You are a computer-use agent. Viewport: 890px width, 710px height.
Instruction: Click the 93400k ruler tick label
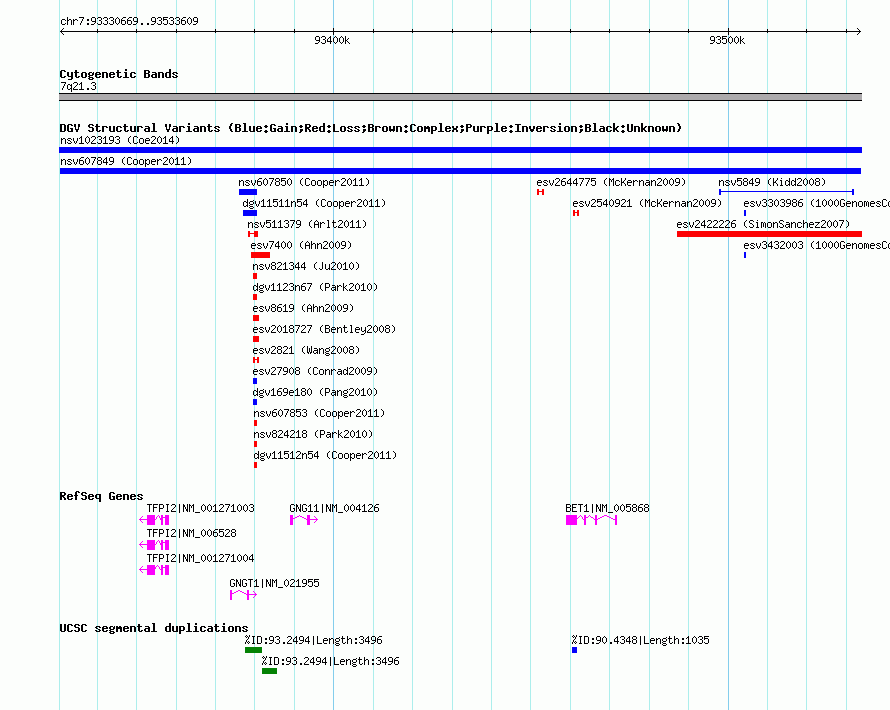[332, 40]
